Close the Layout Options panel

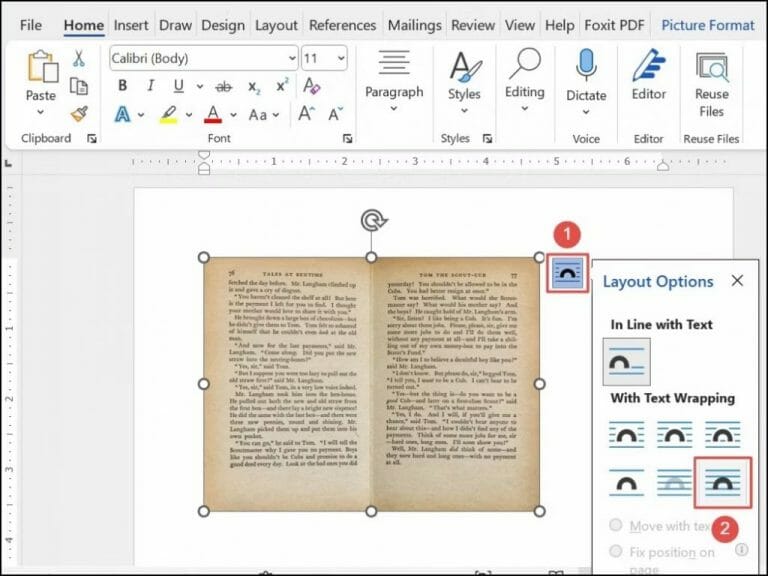coord(737,281)
